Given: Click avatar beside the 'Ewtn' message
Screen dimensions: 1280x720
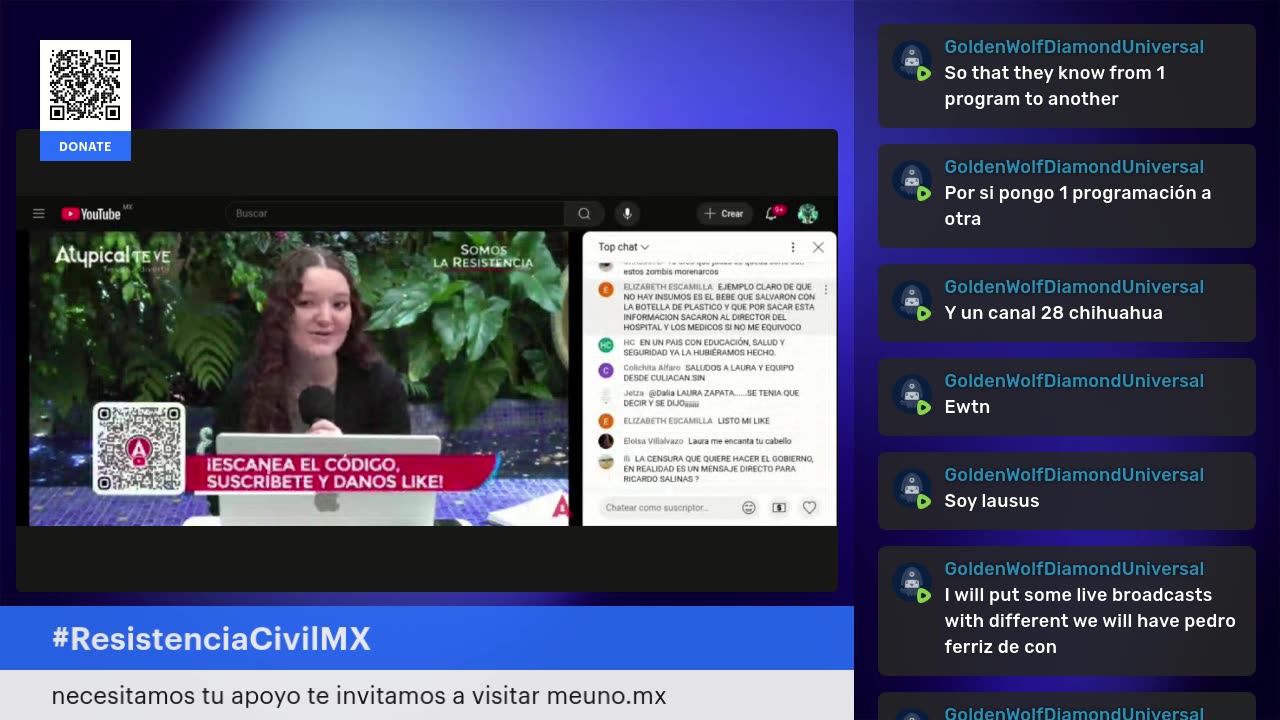Looking at the screenshot, I should point(912,394).
